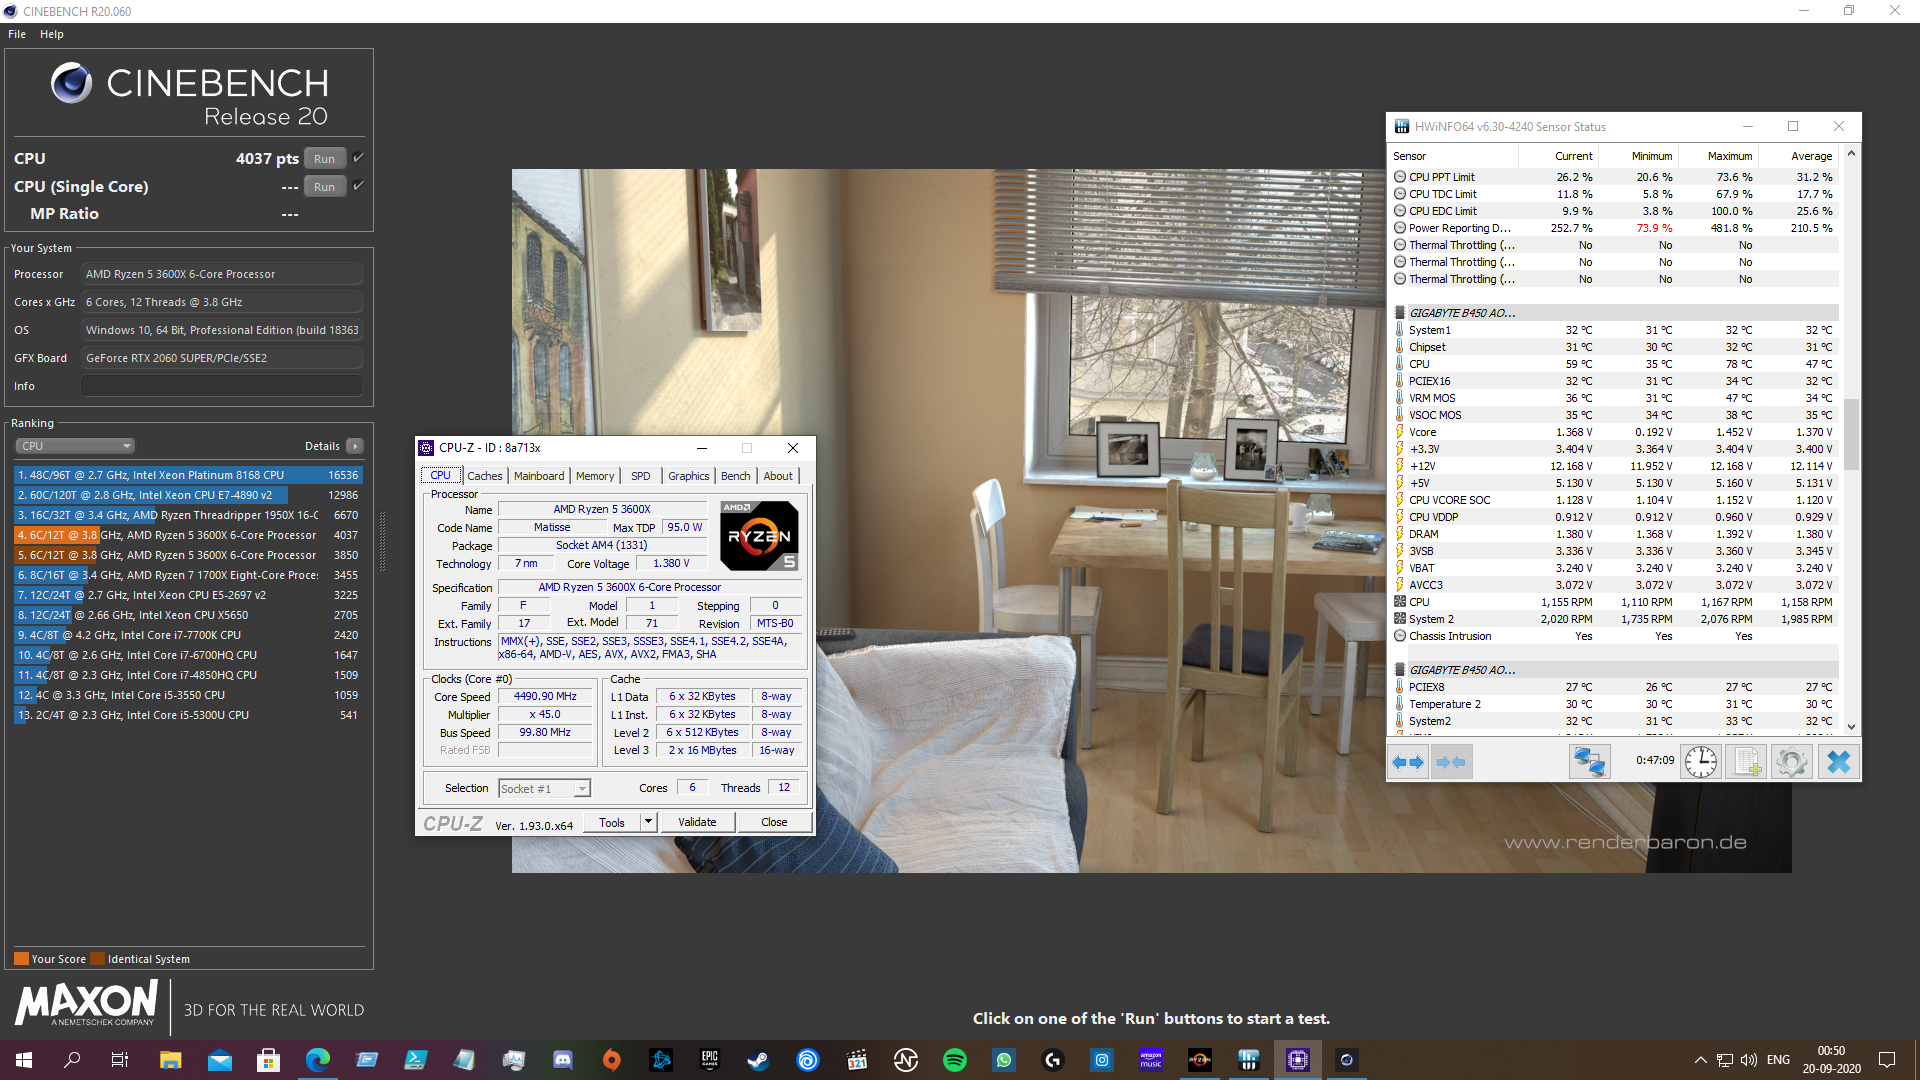Switch to CPU-Z Mainboard tab
The width and height of the screenshot is (1920, 1080).
(539, 476)
